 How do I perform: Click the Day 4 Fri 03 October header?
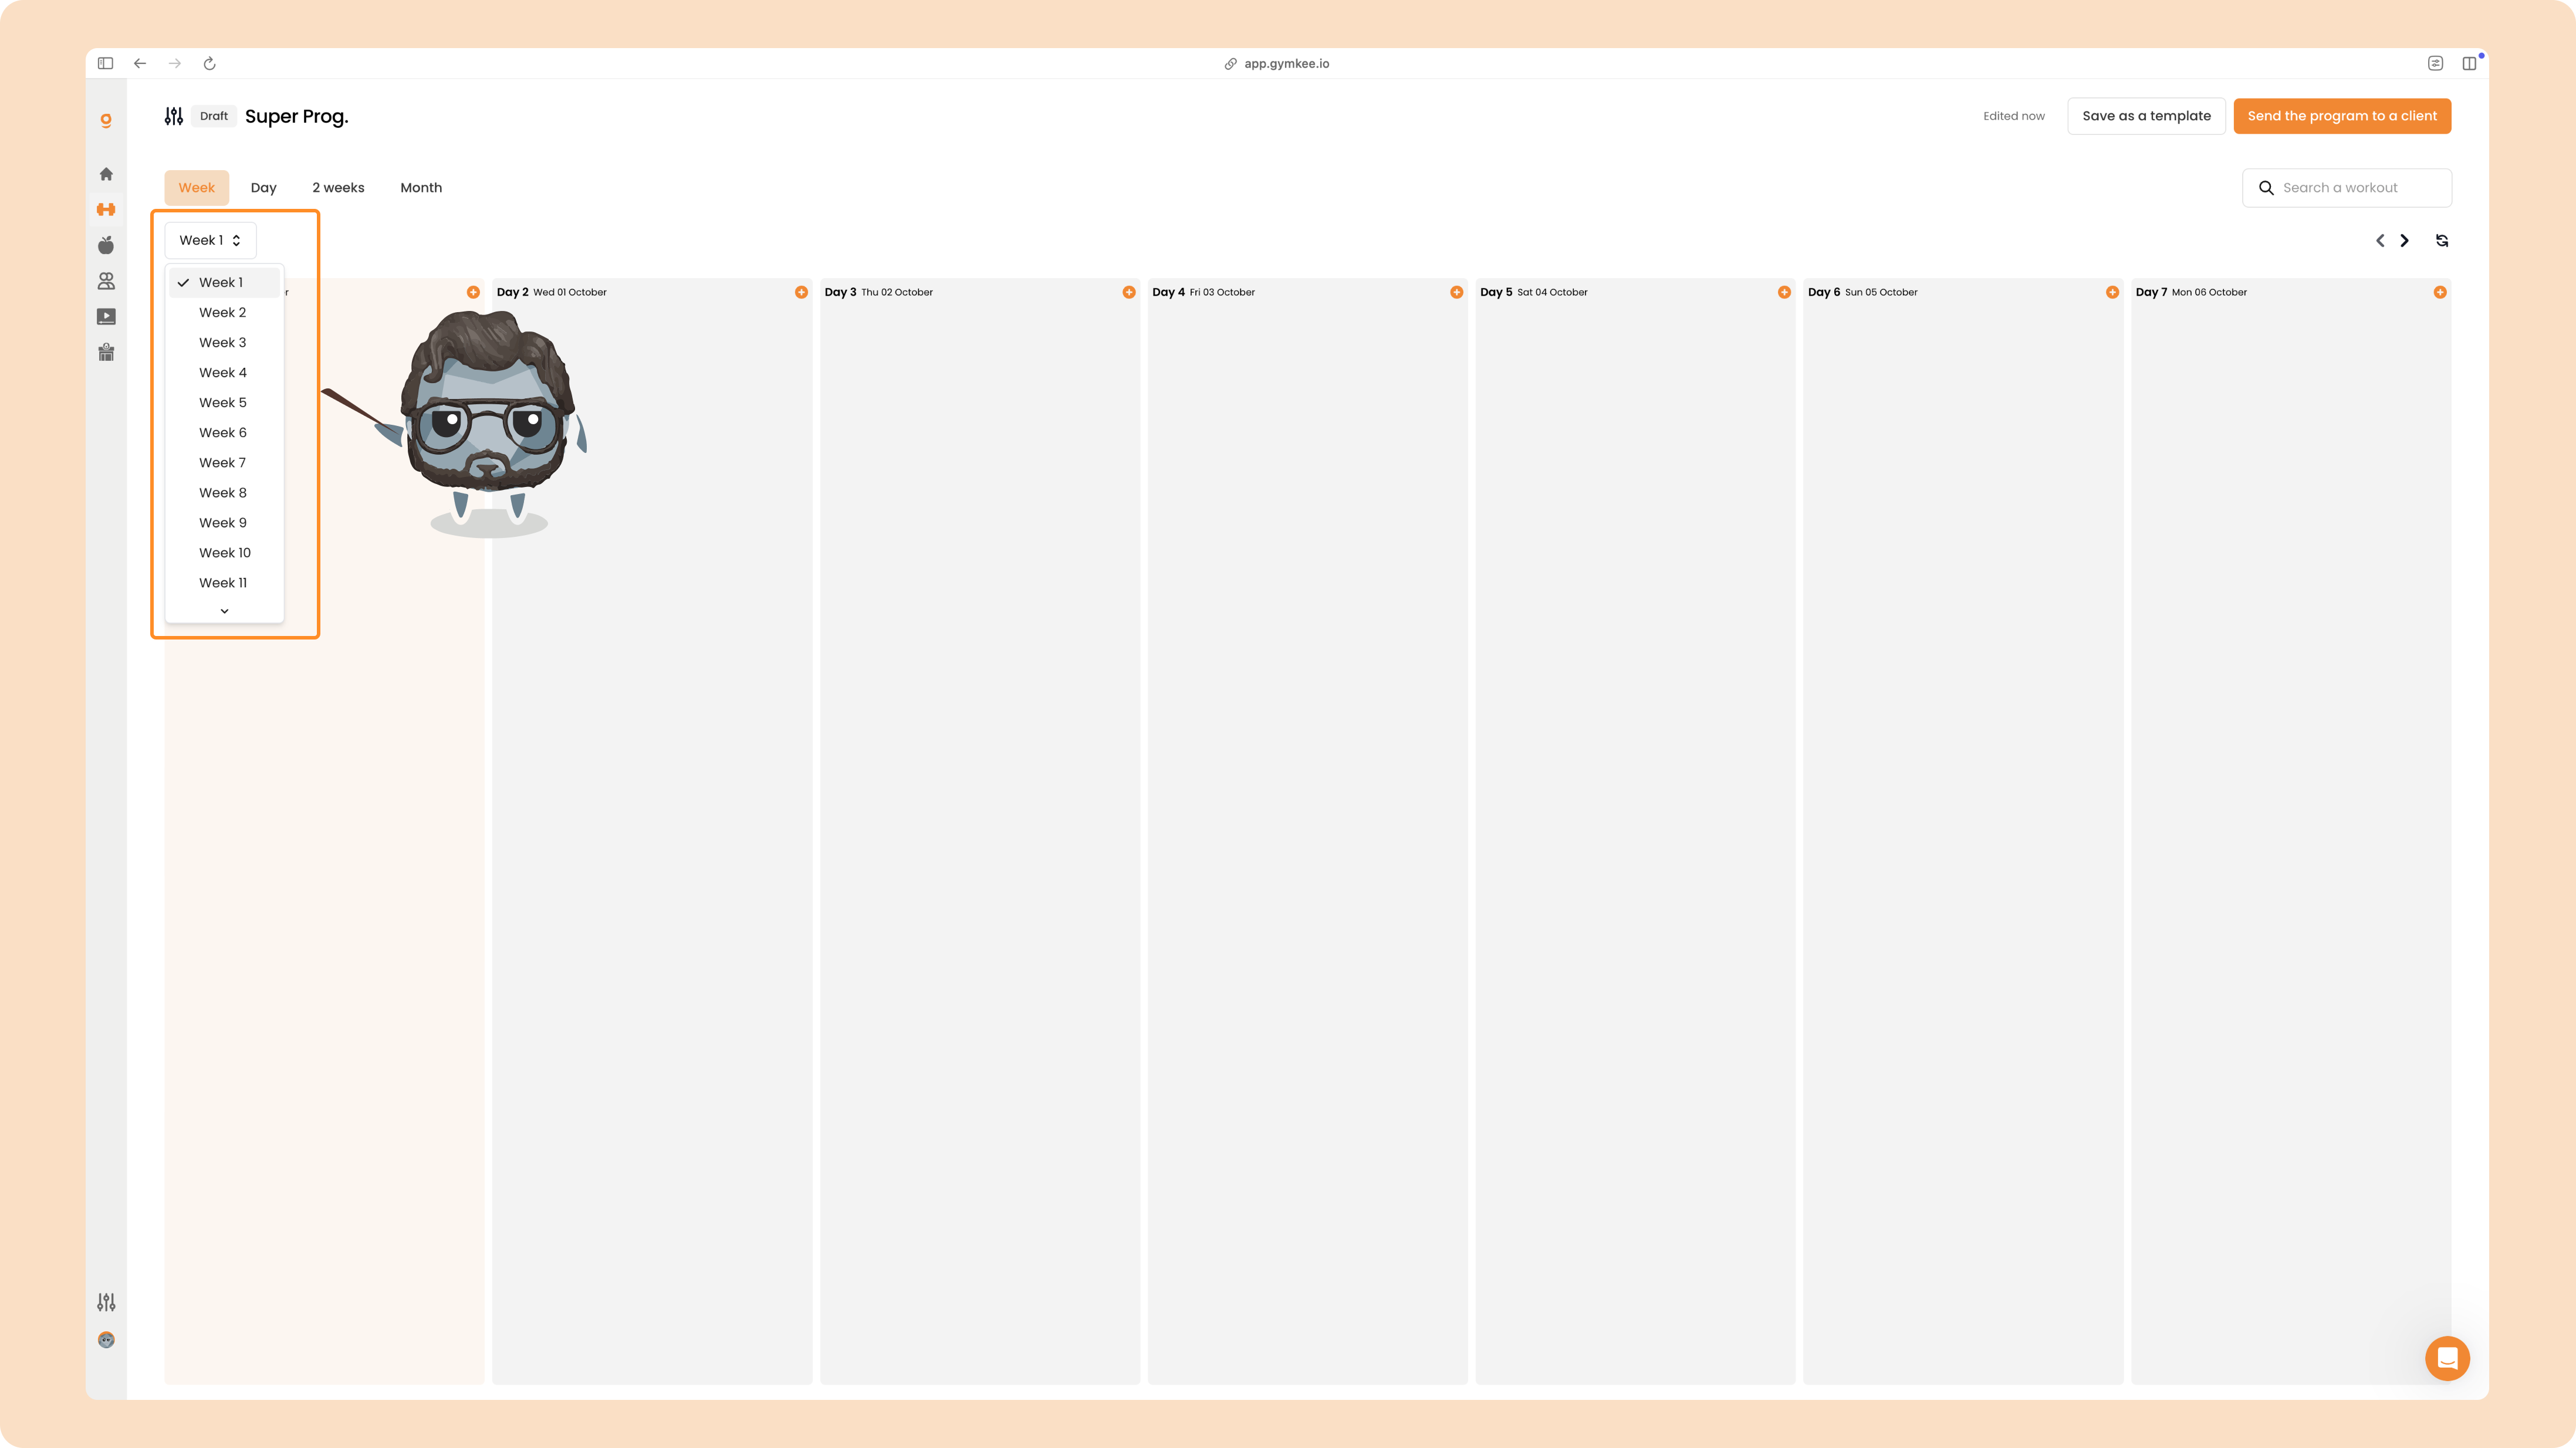pyautogui.click(x=1204, y=292)
